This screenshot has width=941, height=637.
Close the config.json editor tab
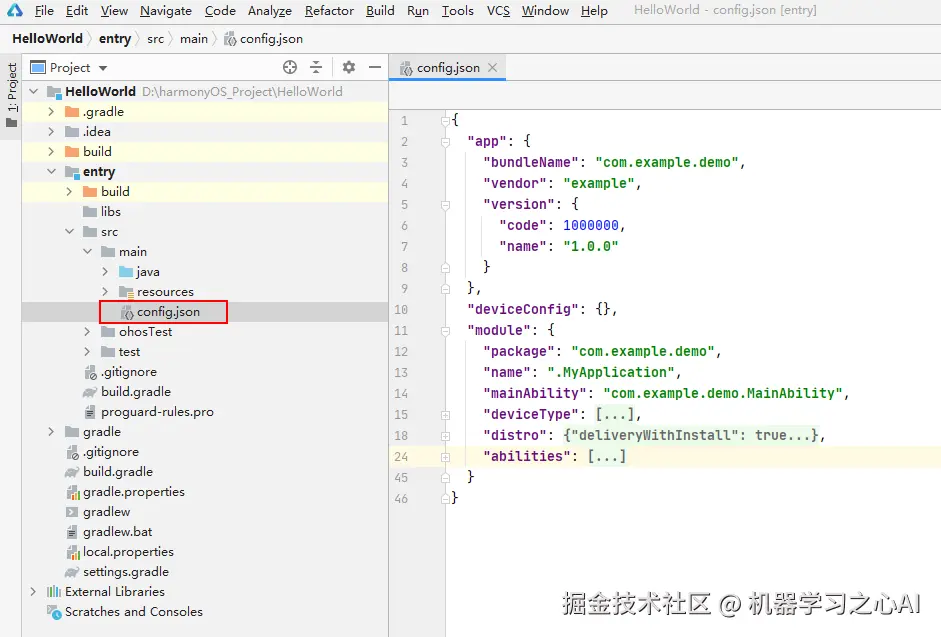pos(493,67)
